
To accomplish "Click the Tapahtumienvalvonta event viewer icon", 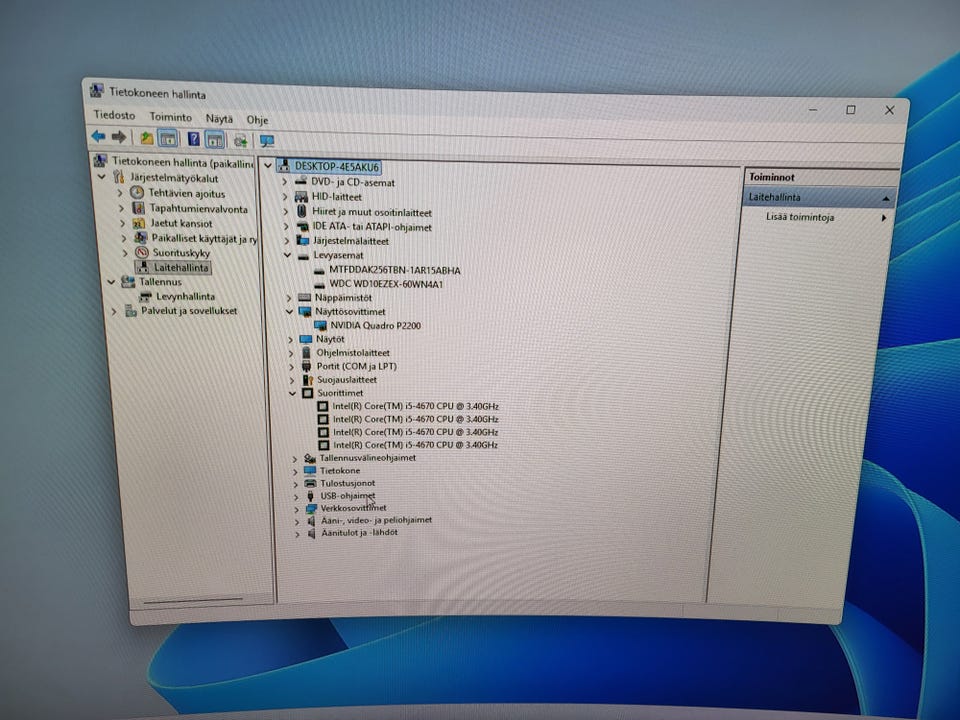I will point(138,208).
